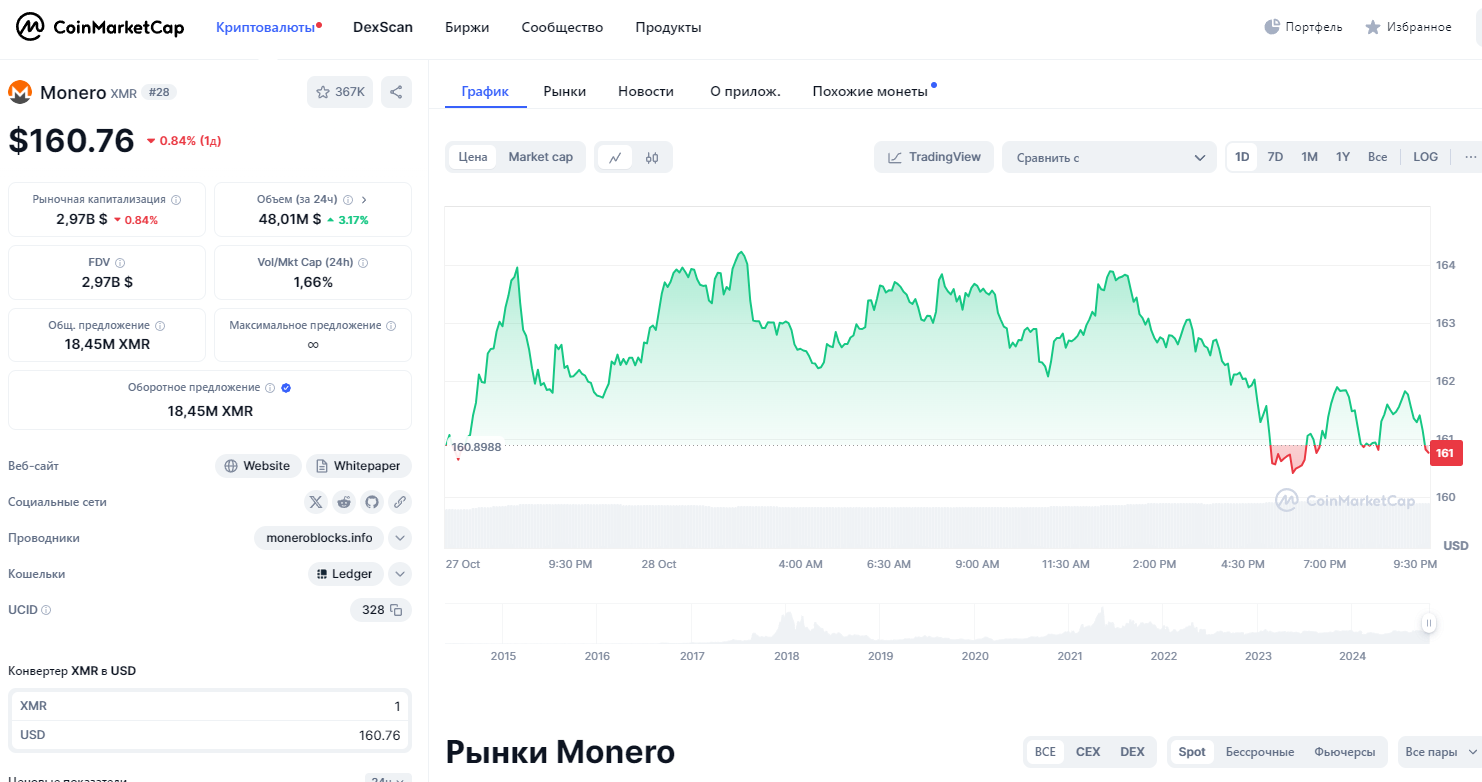
Task: Toggle the LOG scale option
Action: coord(1426,157)
